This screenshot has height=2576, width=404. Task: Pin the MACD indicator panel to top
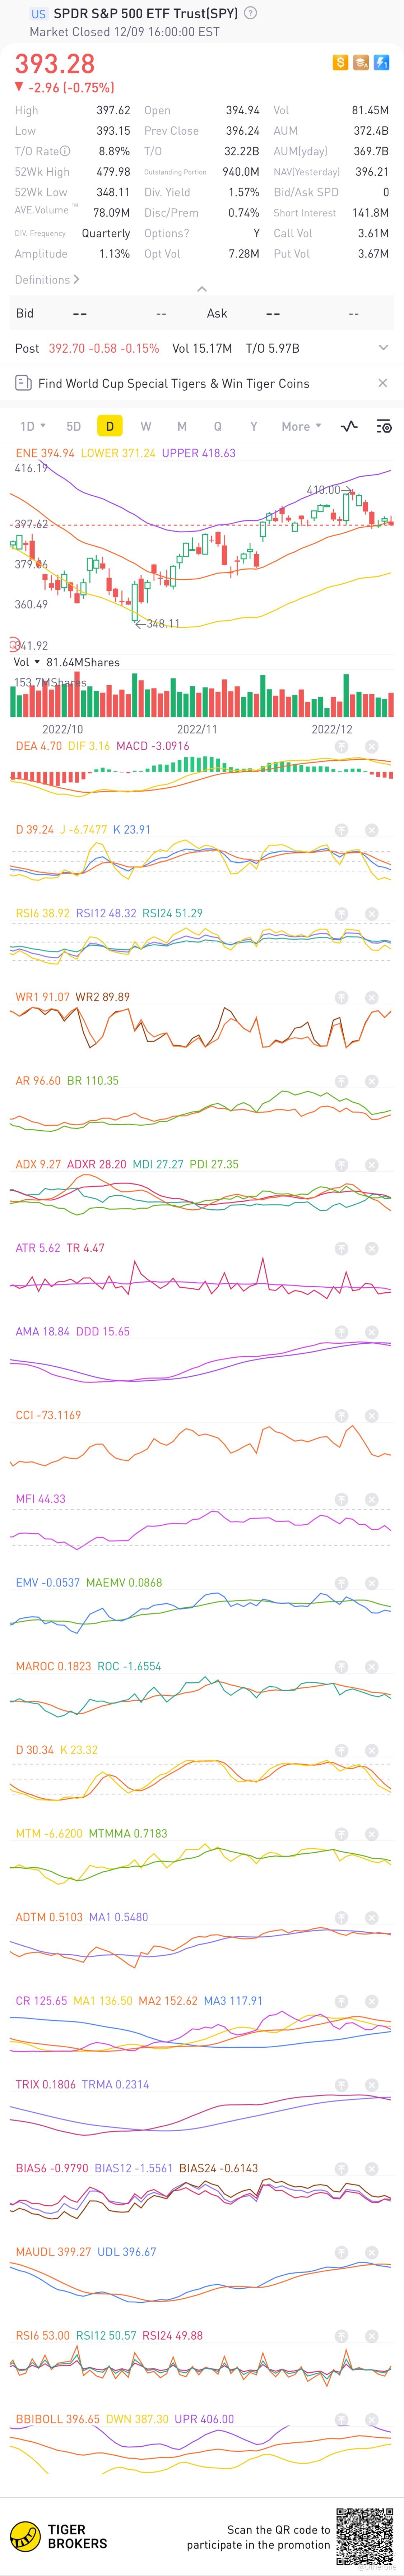pyautogui.click(x=341, y=746)
